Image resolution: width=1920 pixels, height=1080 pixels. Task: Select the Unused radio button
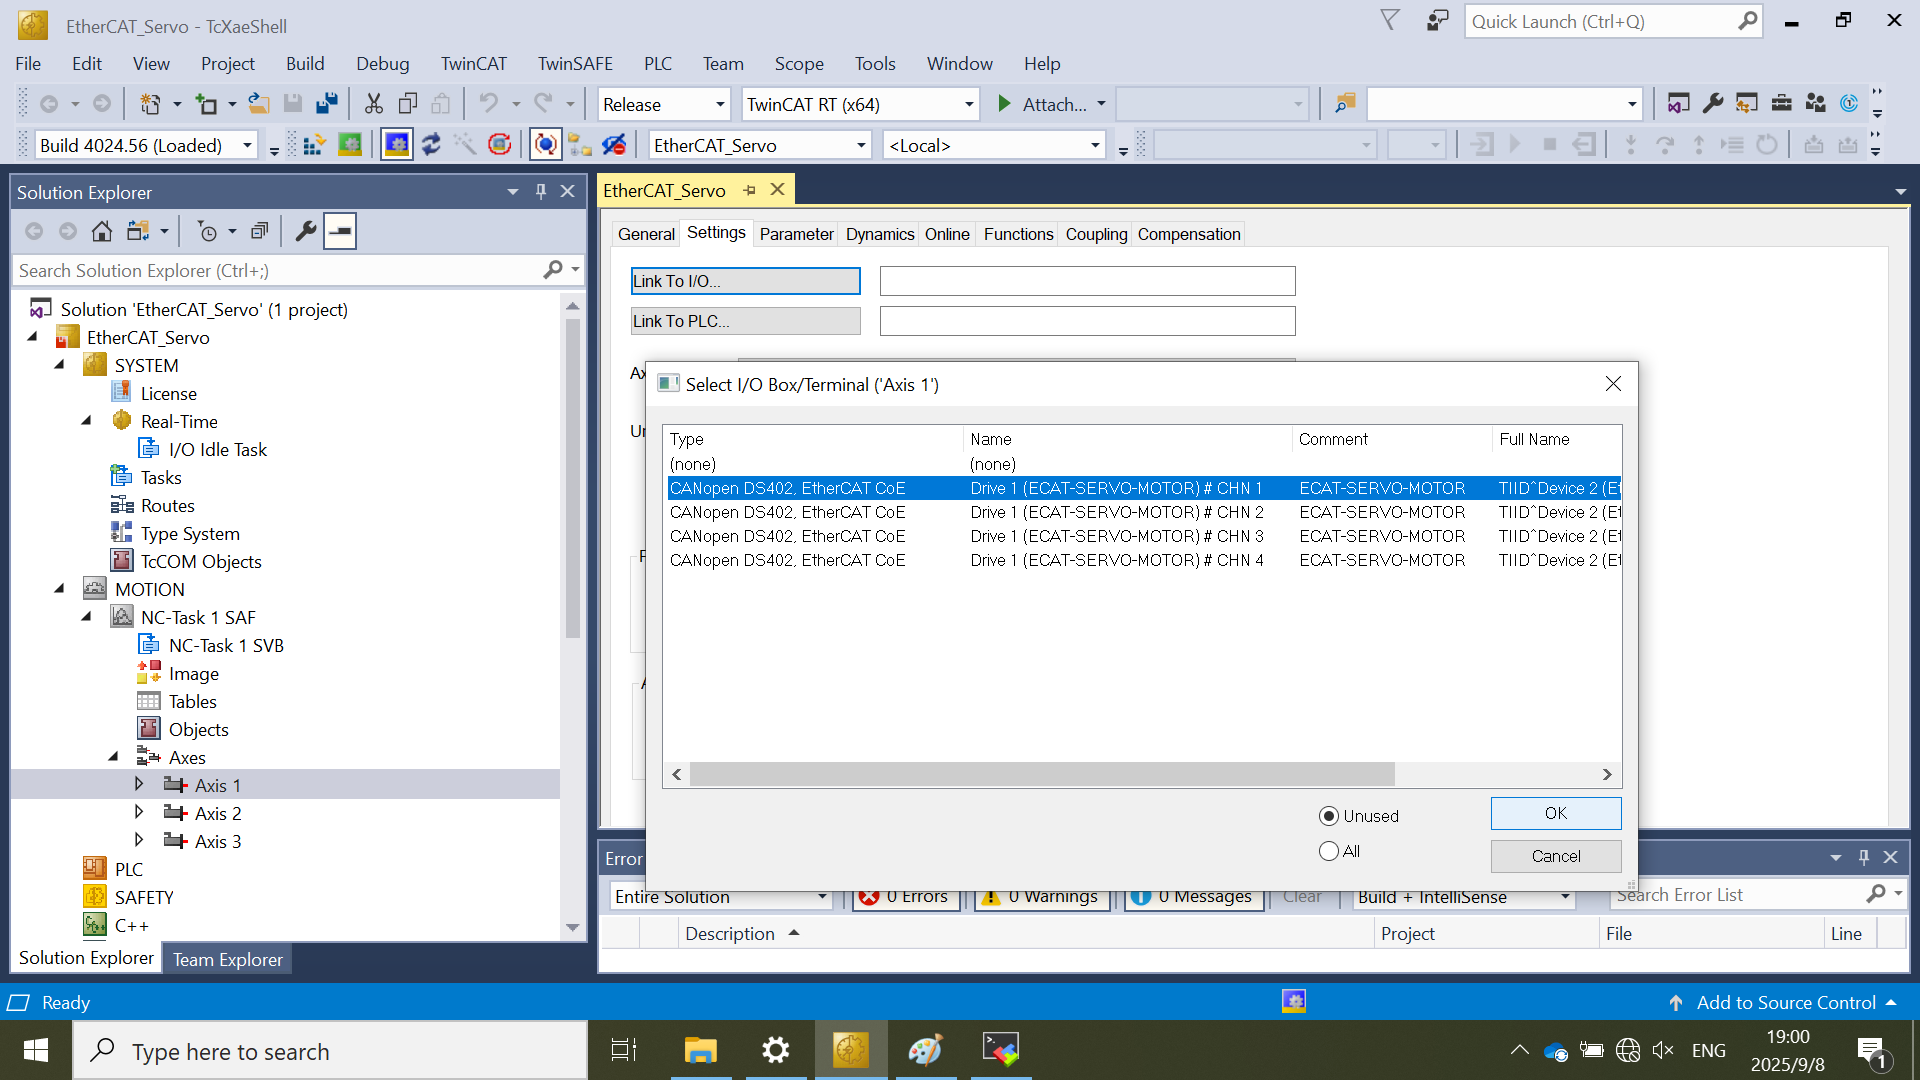pos(1329,816)
